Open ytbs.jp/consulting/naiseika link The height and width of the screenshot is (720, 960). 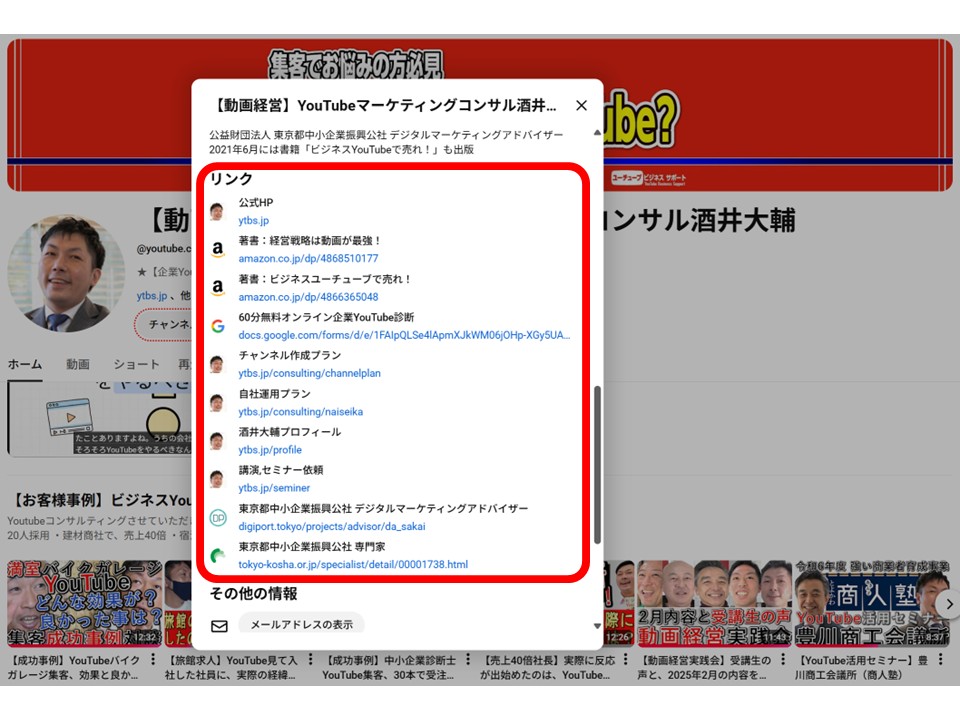(x=301, y=411)
